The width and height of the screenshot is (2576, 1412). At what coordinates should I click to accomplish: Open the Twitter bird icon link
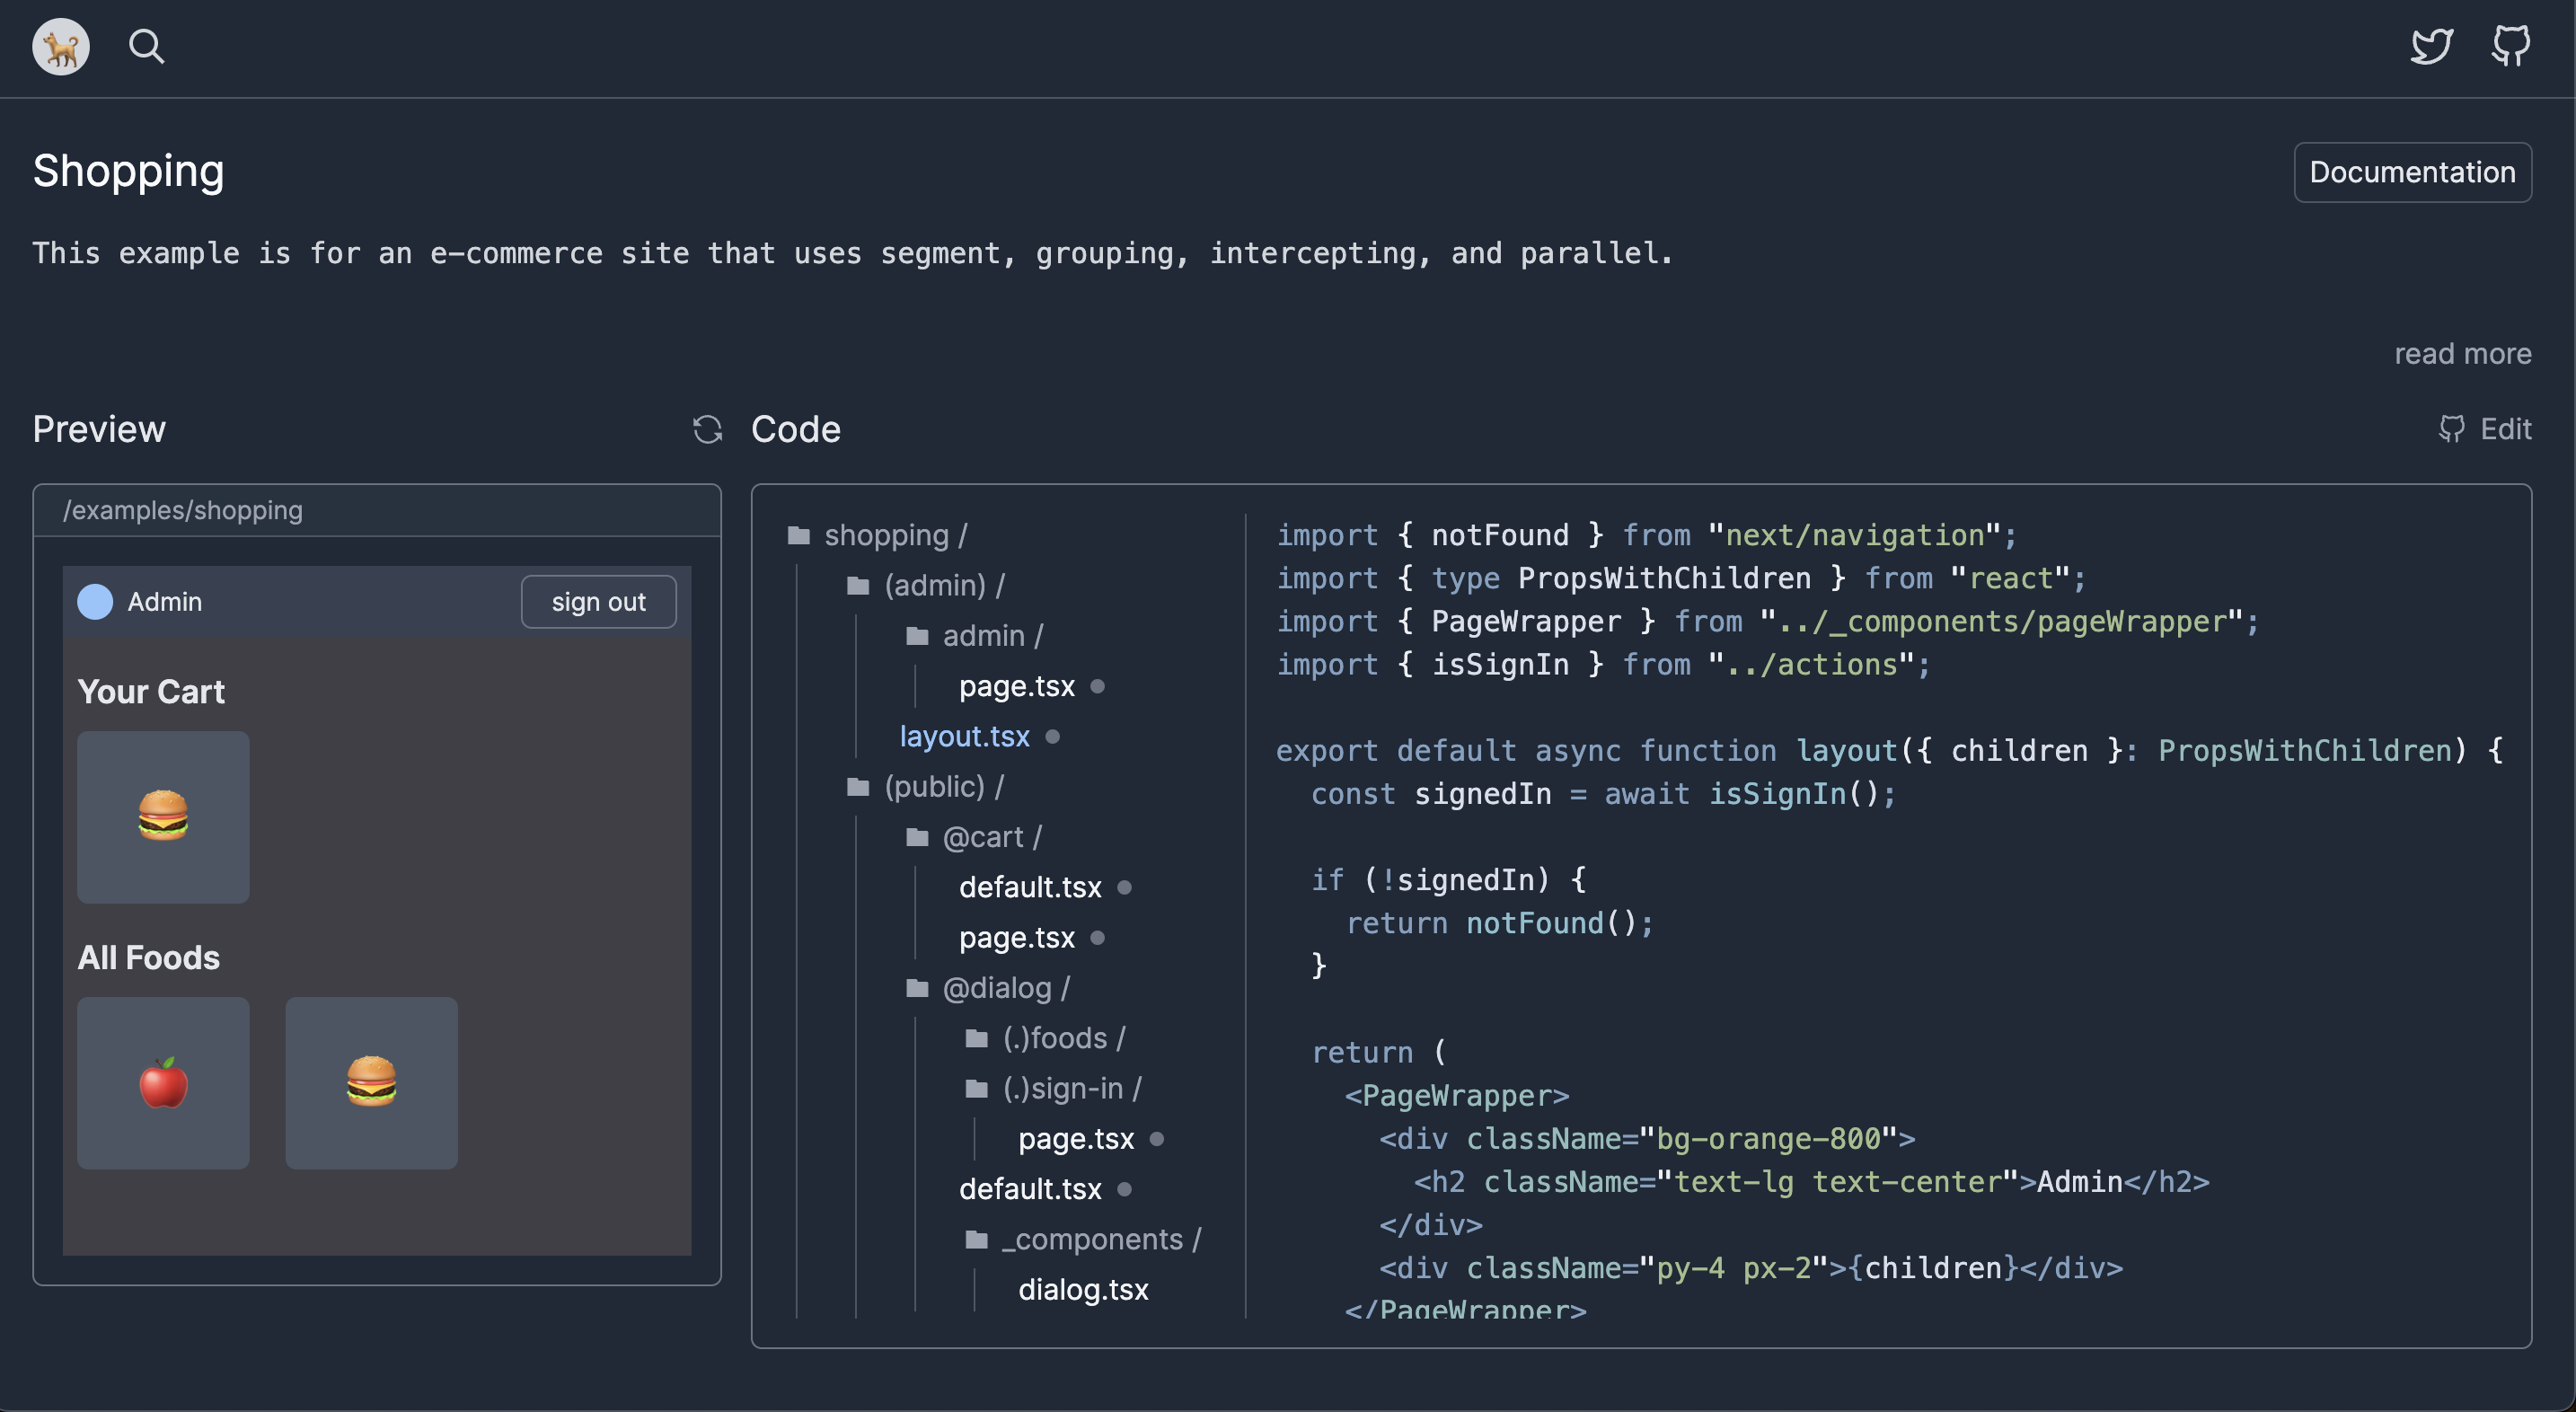(x=2430, y=47)
